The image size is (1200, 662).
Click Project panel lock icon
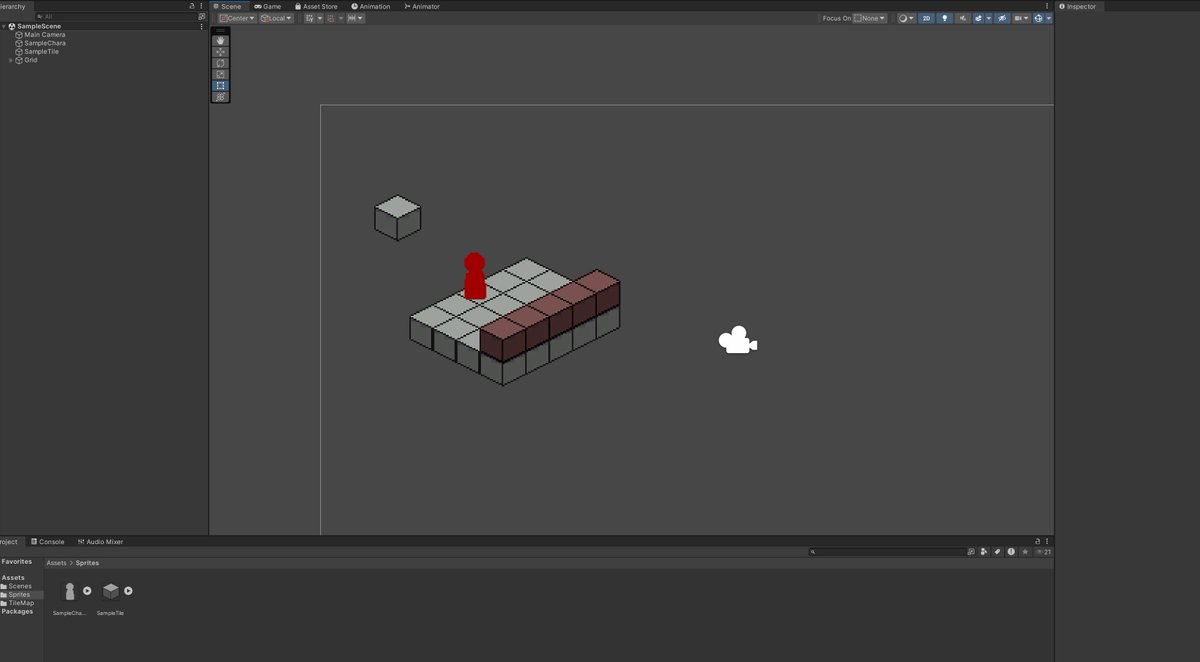click(x=1038, y=541)
